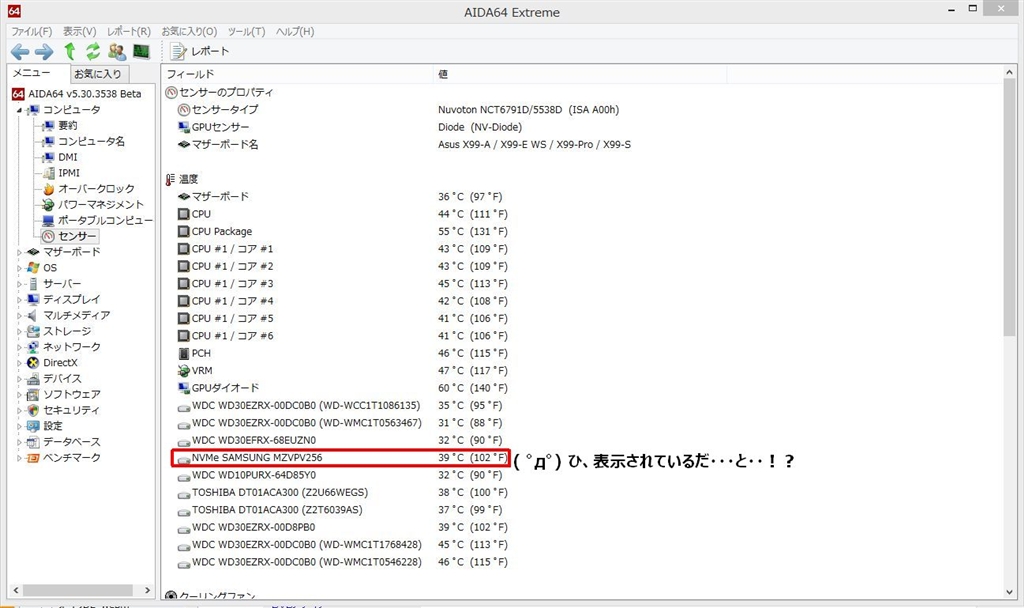1024x608 pixels.
Task: Click the データベース tree icon
Action: (x=33, y=442)
